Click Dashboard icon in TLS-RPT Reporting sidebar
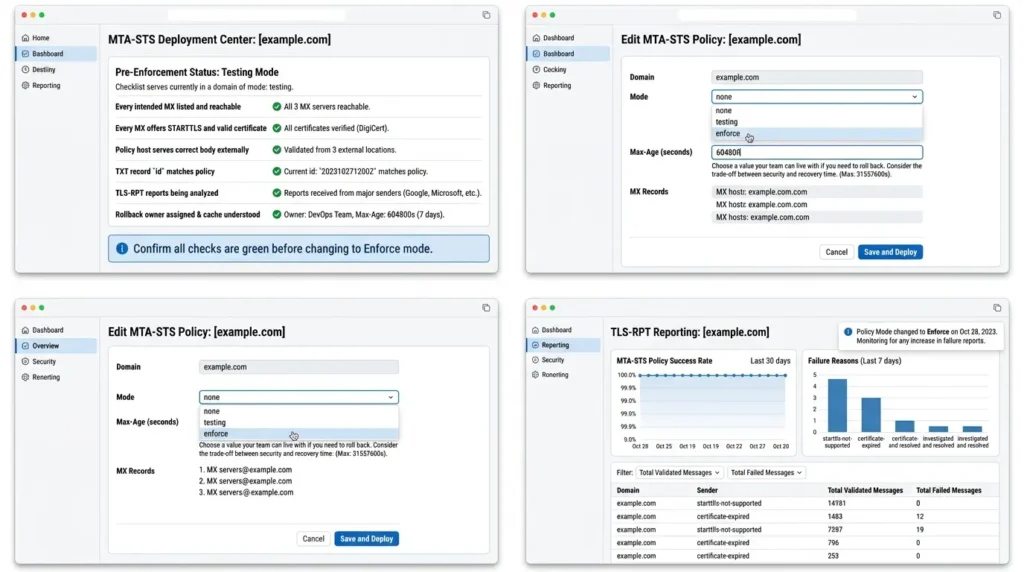 click(x=536, y=330)
